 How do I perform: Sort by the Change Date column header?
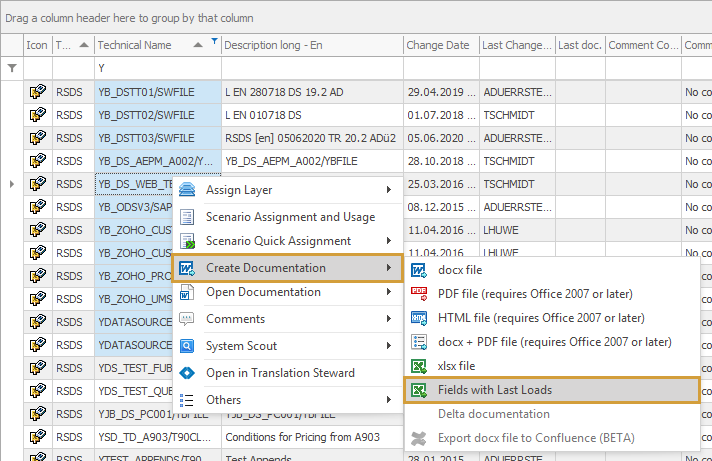440,45
